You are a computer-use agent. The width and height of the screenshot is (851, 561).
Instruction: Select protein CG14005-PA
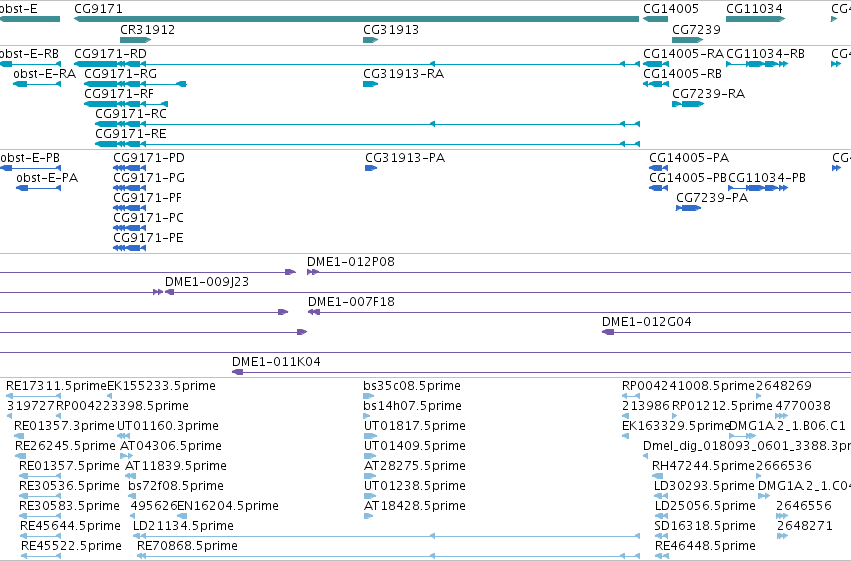tap(658, 168)
